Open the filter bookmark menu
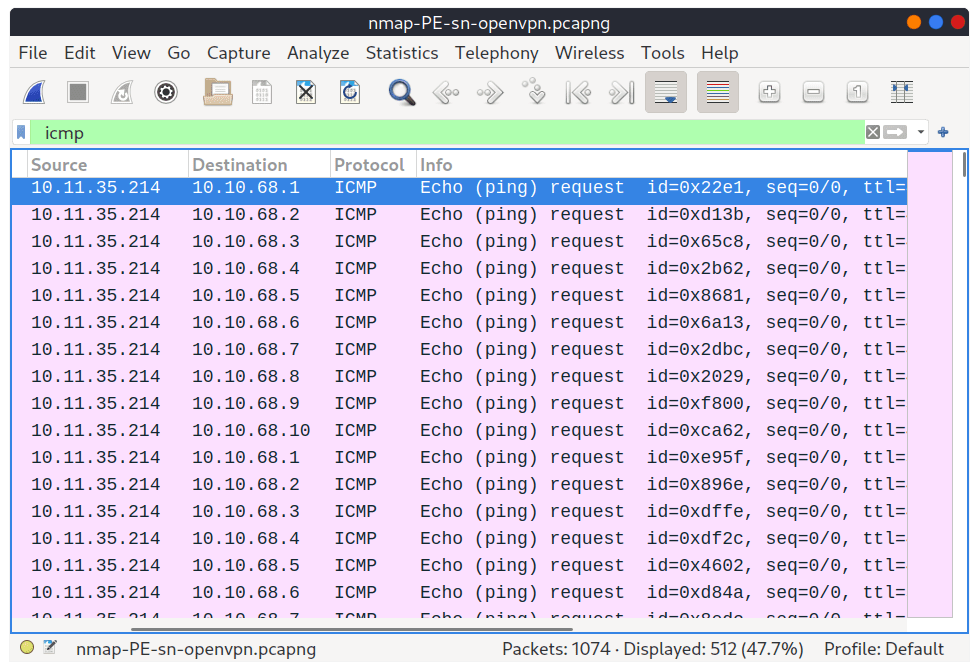Viewport: 979px width, 671px height. pos(21,132)
